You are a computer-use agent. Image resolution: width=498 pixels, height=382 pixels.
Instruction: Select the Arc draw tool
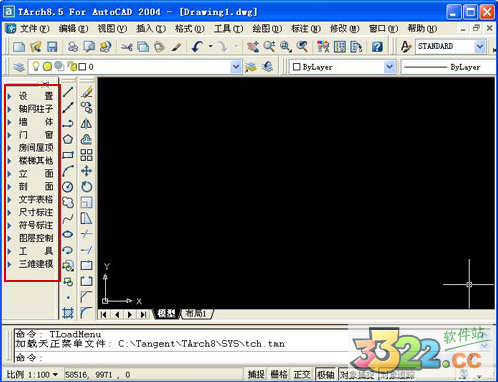[68, 171]
